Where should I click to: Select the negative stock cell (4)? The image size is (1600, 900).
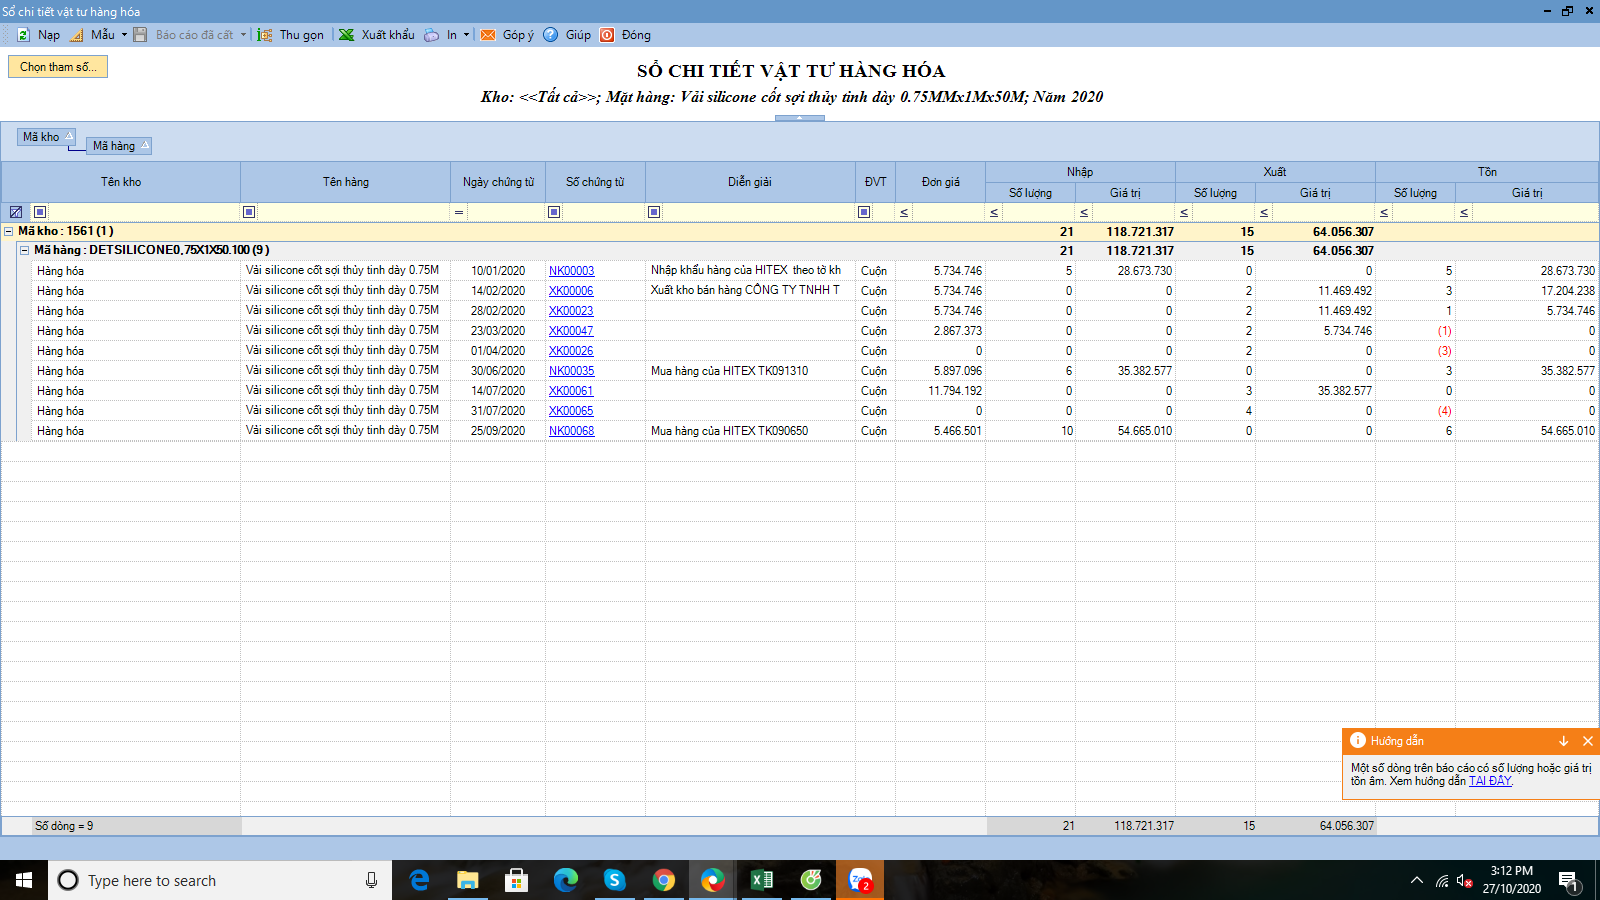(x=1415, y=411)
